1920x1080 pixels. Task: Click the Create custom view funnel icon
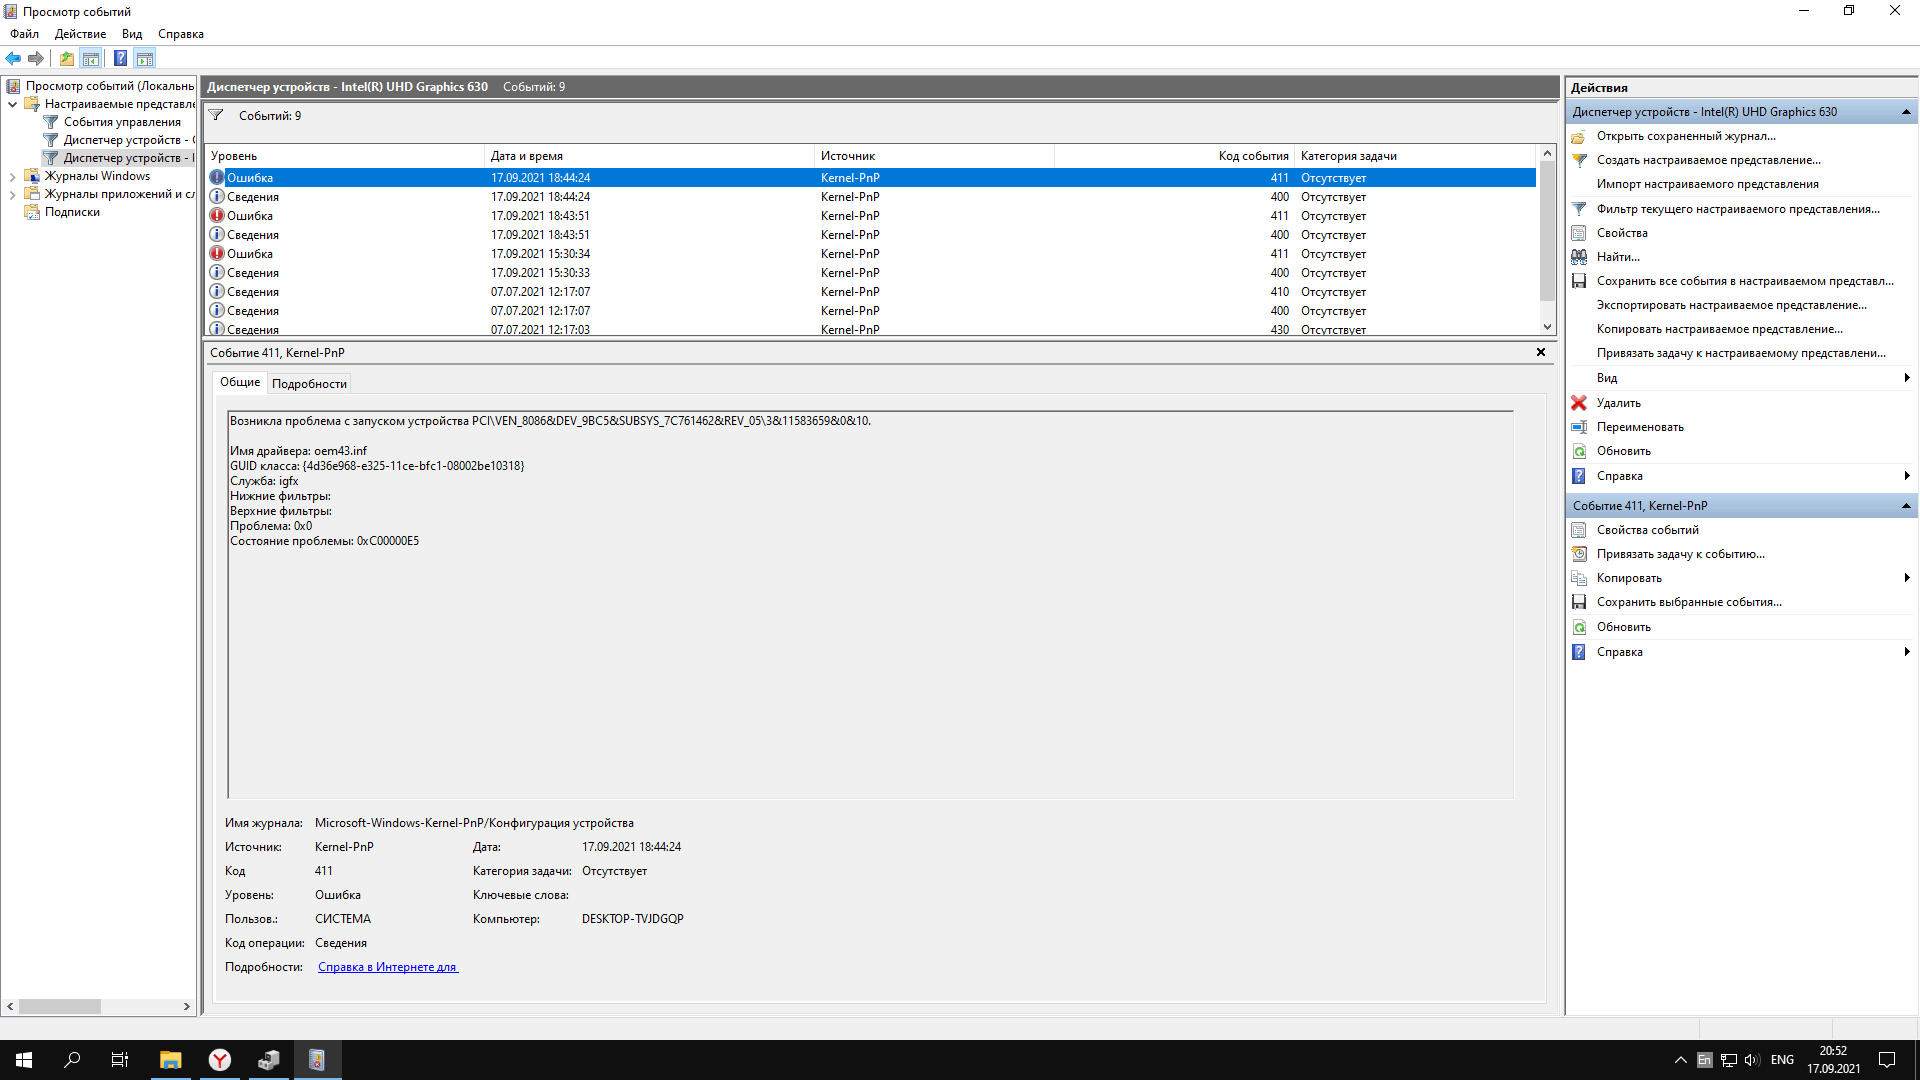(x=1579, y=160)
